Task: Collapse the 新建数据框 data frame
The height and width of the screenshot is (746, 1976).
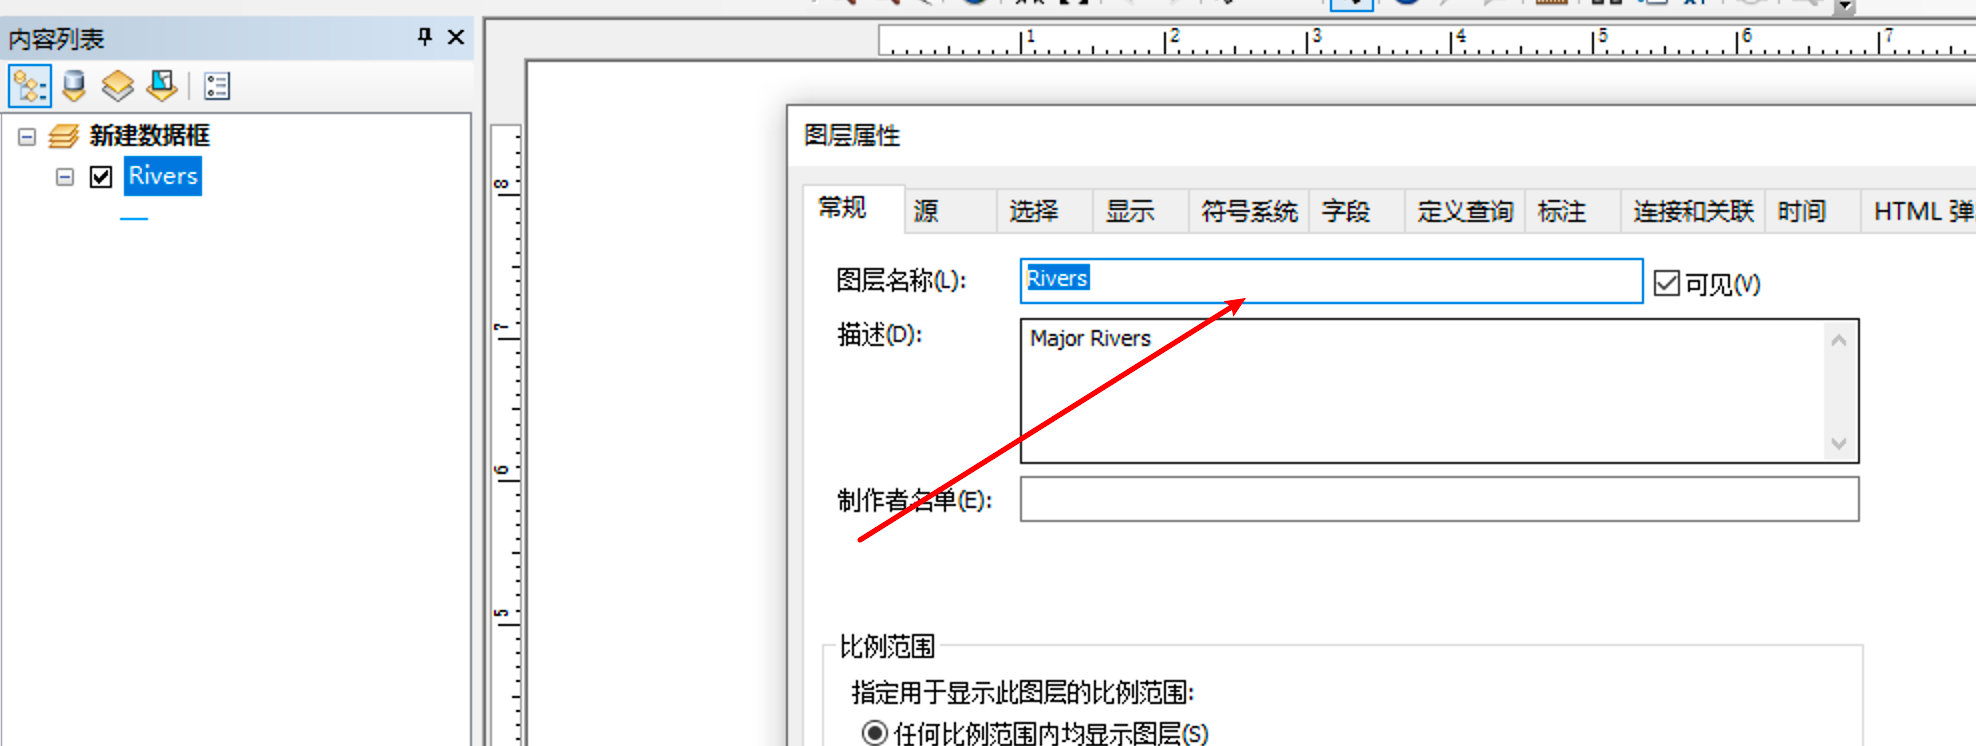Action: coord(27,137)
